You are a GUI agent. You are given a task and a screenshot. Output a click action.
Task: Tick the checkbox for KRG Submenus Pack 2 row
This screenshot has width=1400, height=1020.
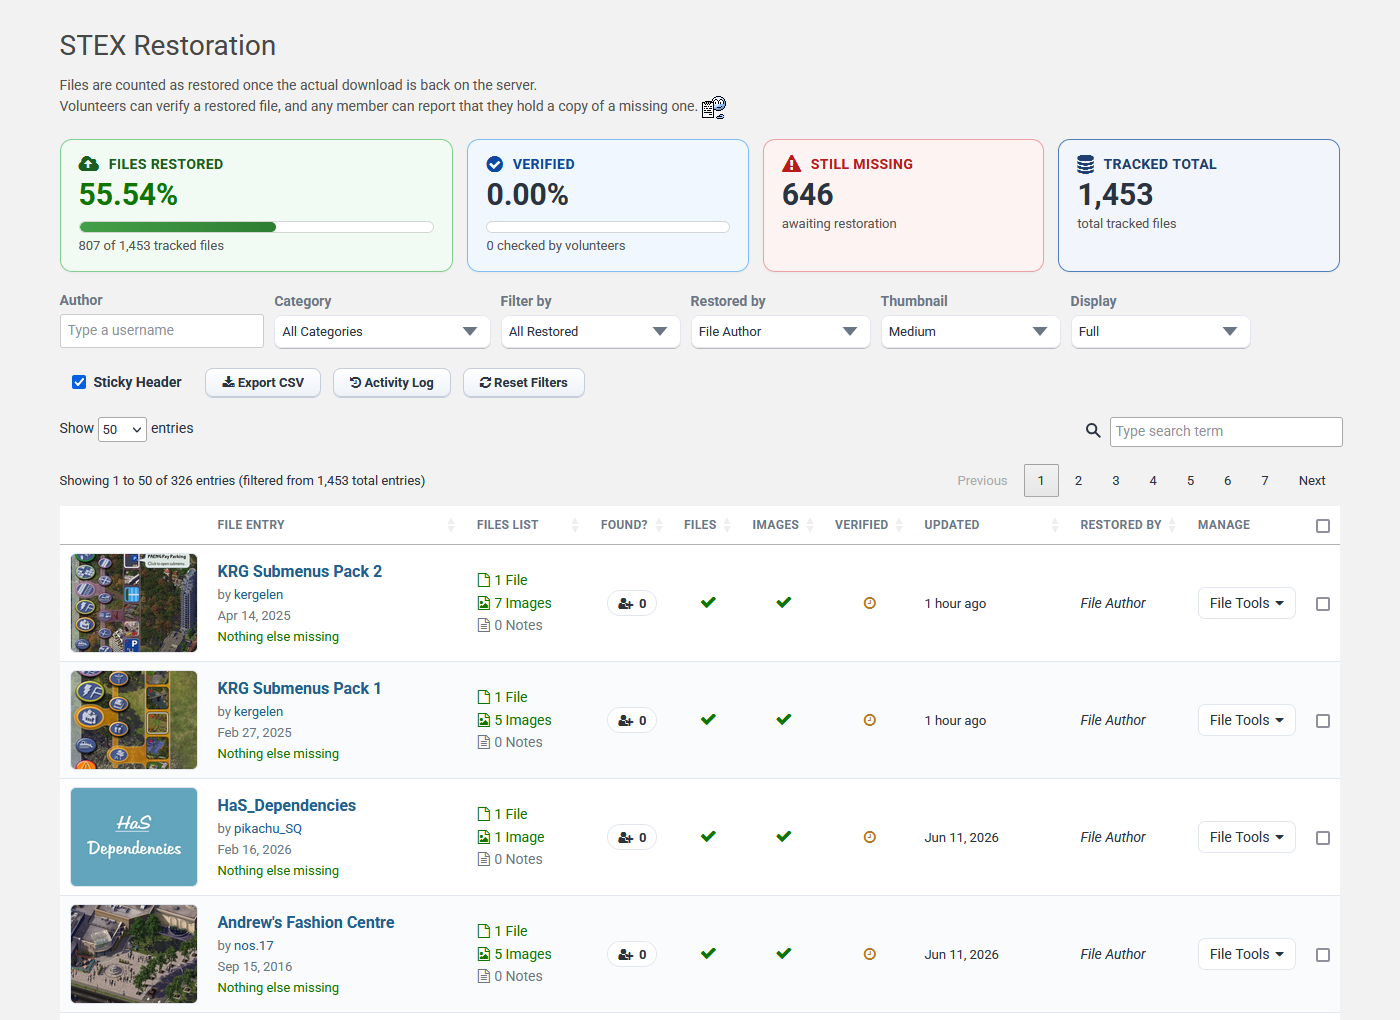tap(1323, 604)
